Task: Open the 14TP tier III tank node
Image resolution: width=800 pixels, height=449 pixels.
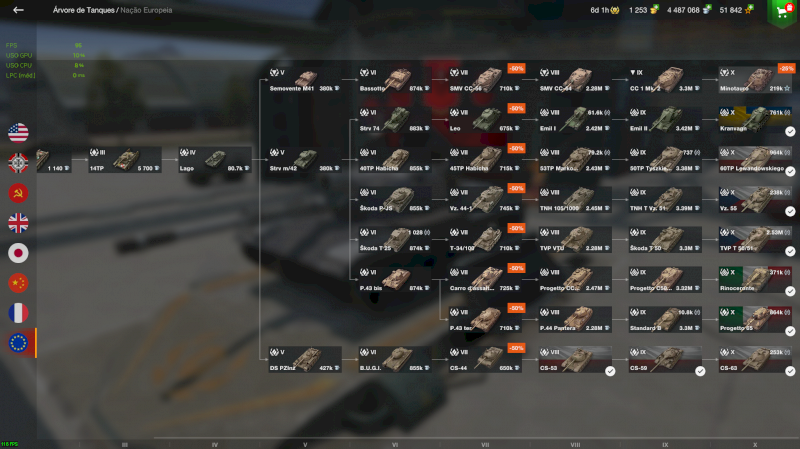Action: 125,160
